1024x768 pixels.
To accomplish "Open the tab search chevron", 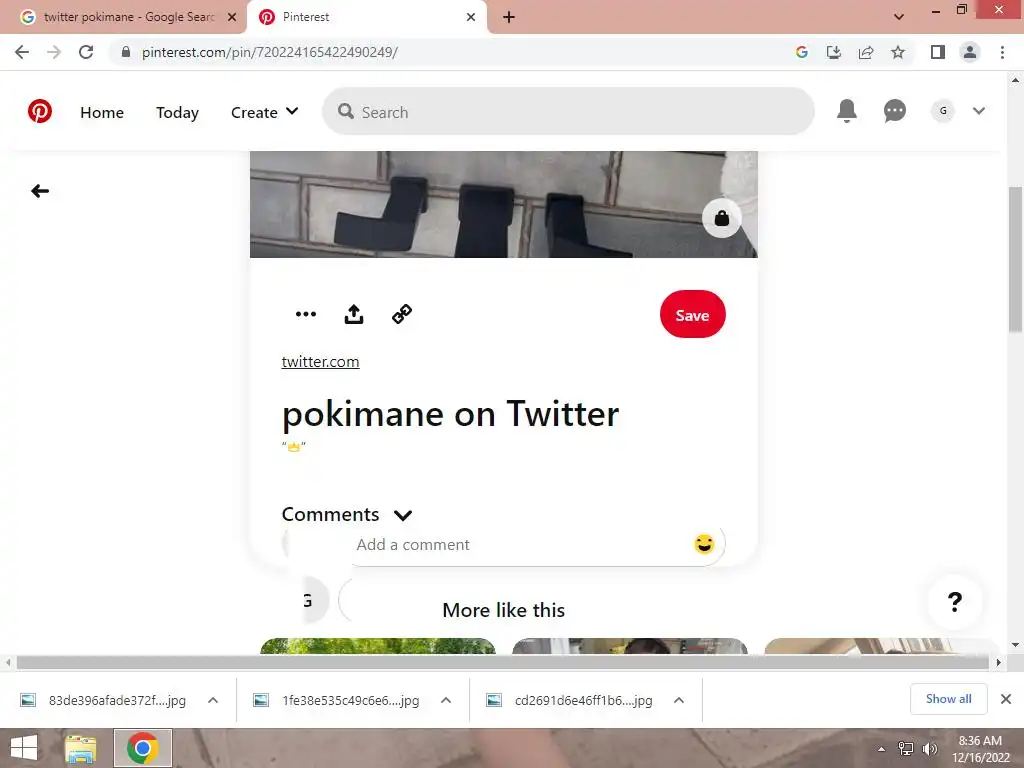I will click(899, 17).
